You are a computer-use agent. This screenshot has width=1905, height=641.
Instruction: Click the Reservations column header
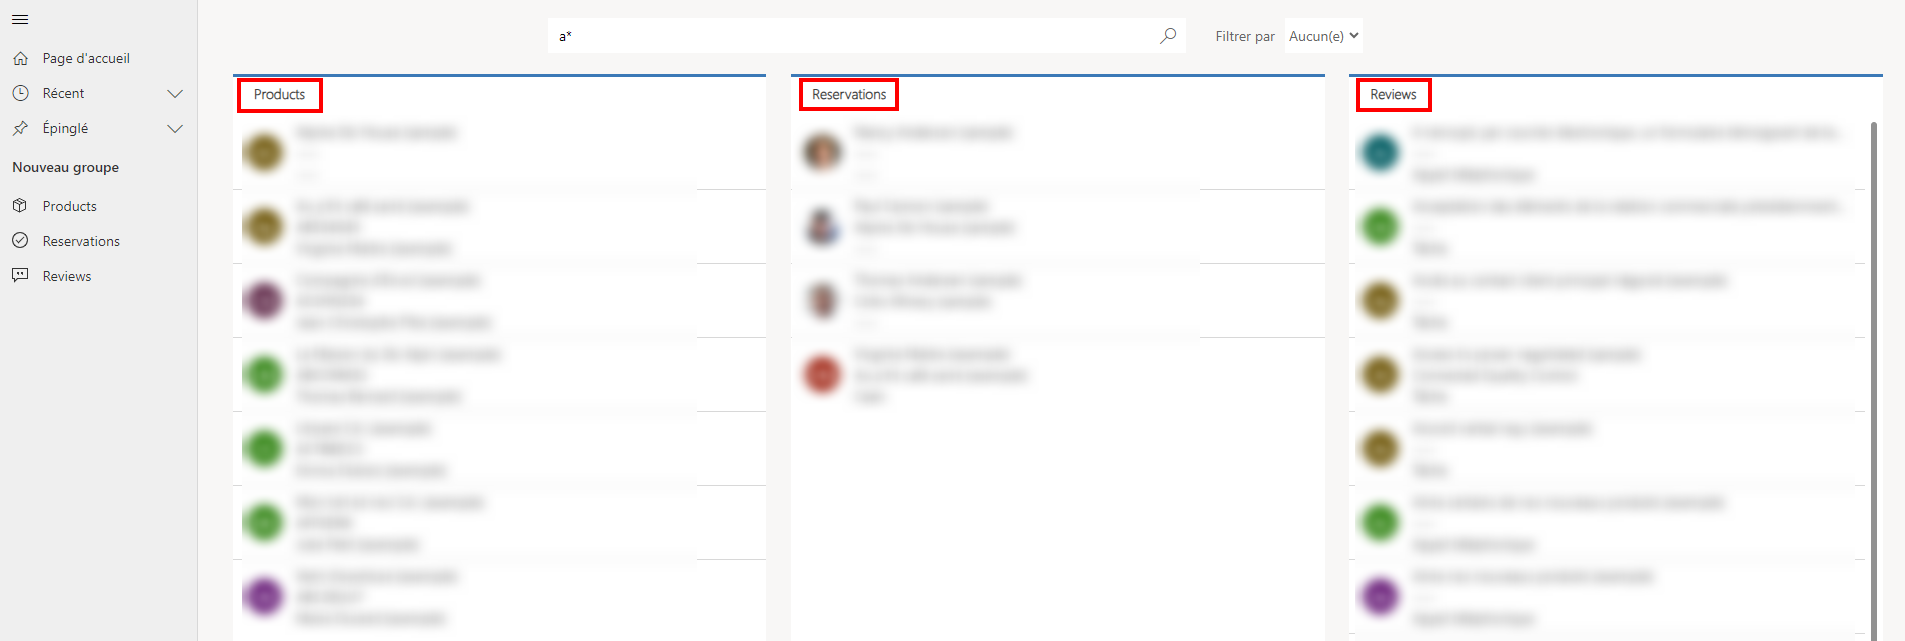849,95
